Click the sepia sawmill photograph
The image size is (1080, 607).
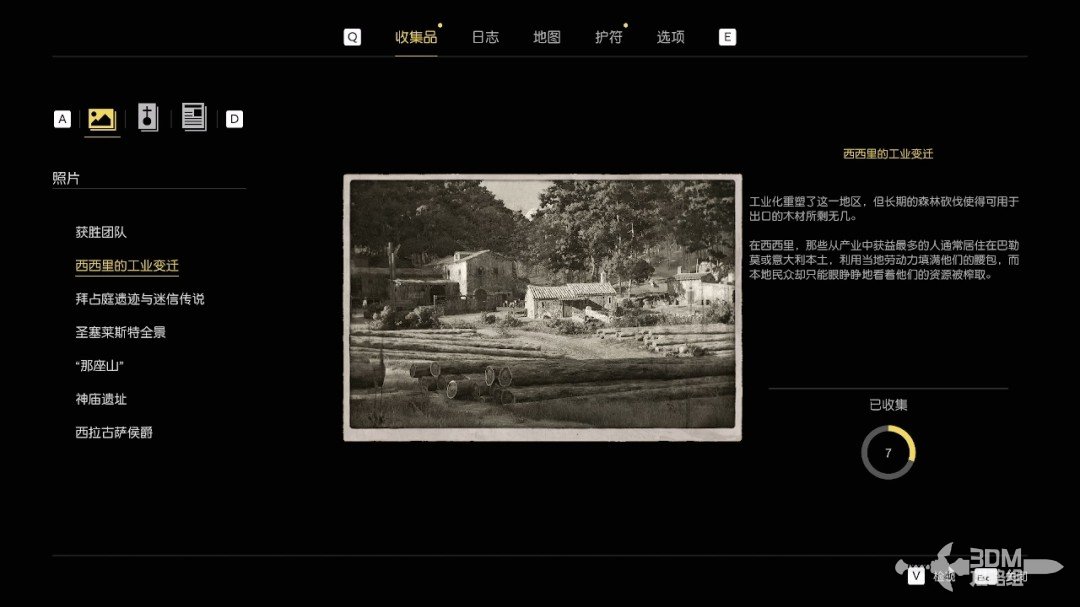(x=543, y=307)
